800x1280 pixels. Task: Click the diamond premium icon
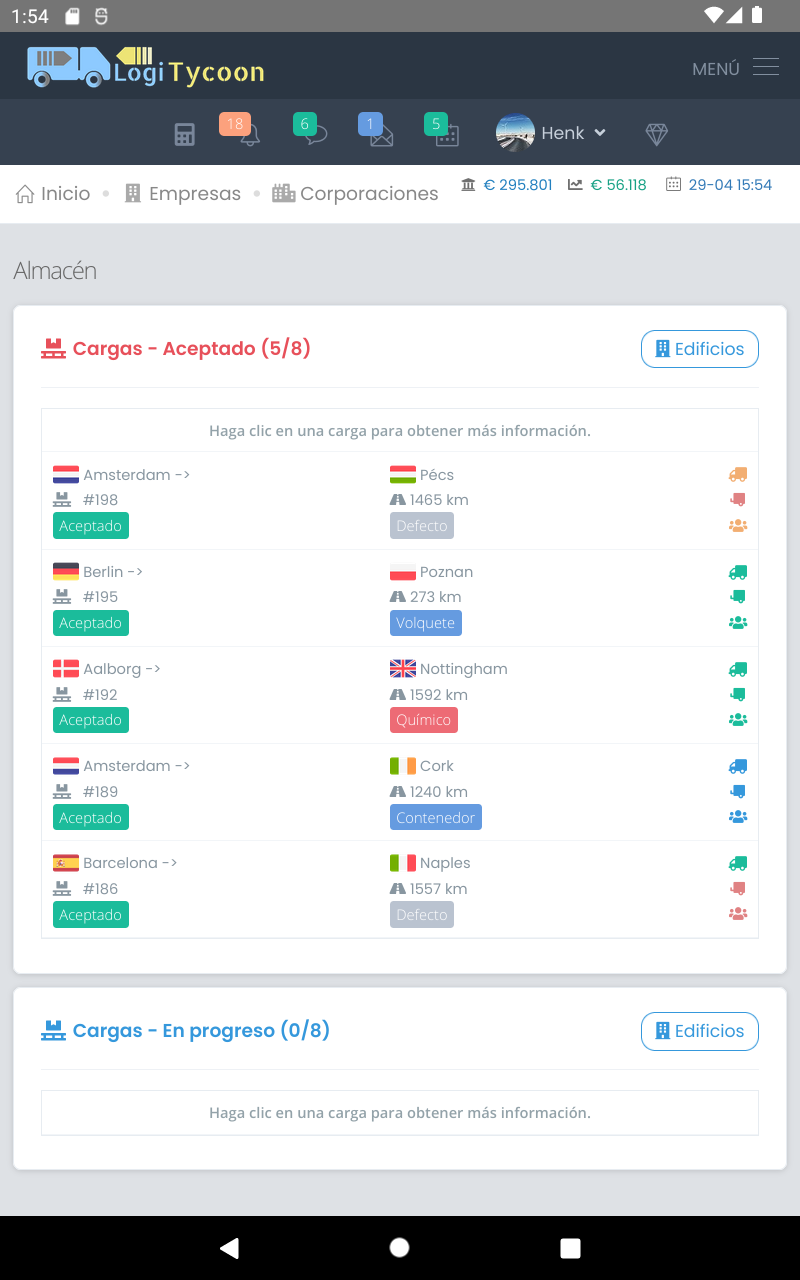coord(656,134)
